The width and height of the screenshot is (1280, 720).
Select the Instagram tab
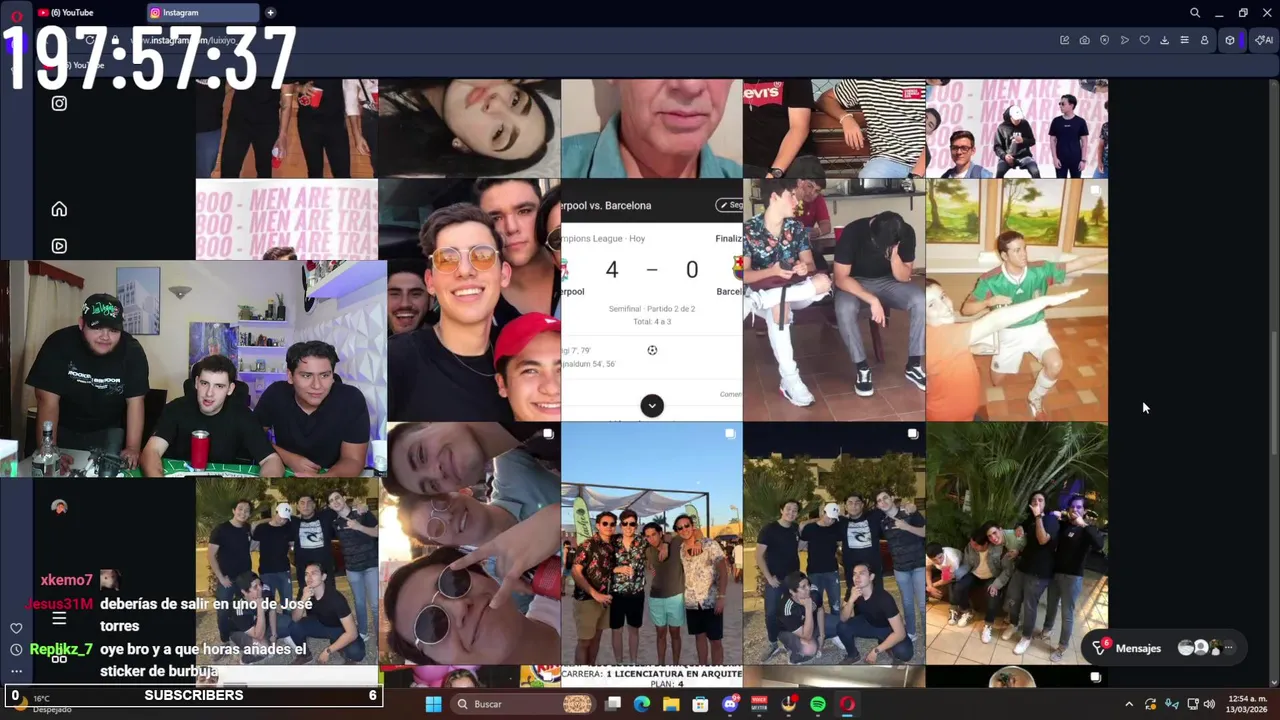click(203, 13)
